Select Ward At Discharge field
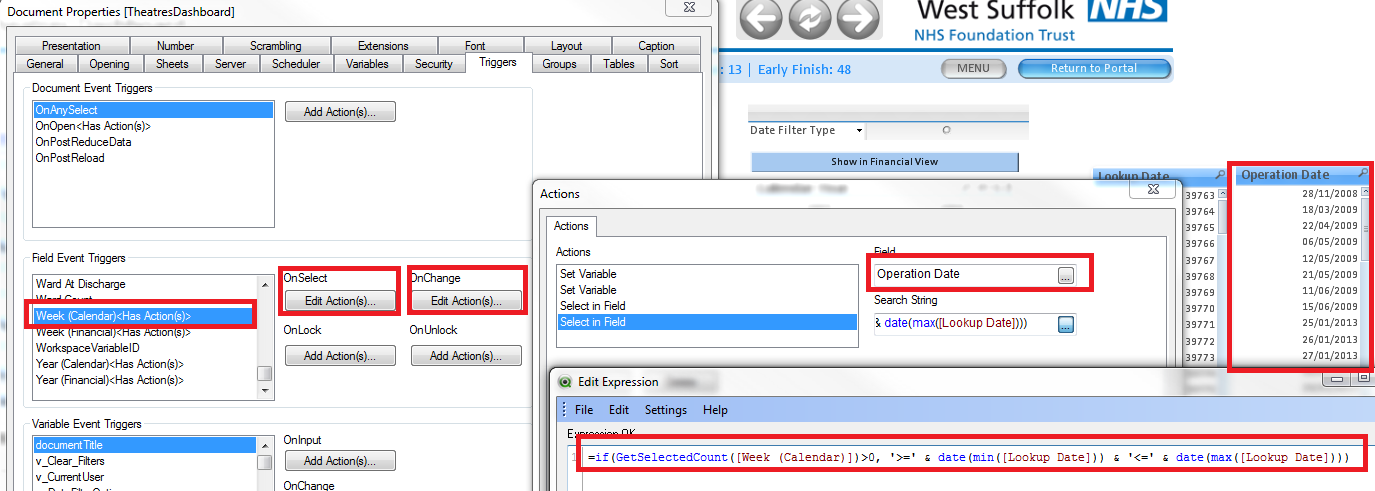The image size is (1375, 491). (144, 284)
